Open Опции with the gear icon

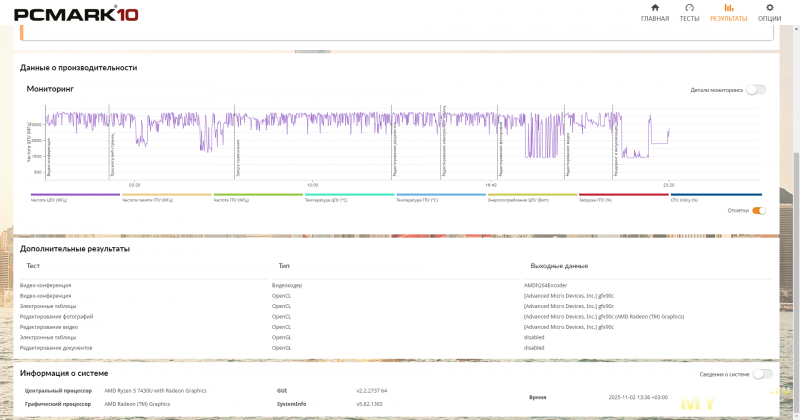[769, 8]
